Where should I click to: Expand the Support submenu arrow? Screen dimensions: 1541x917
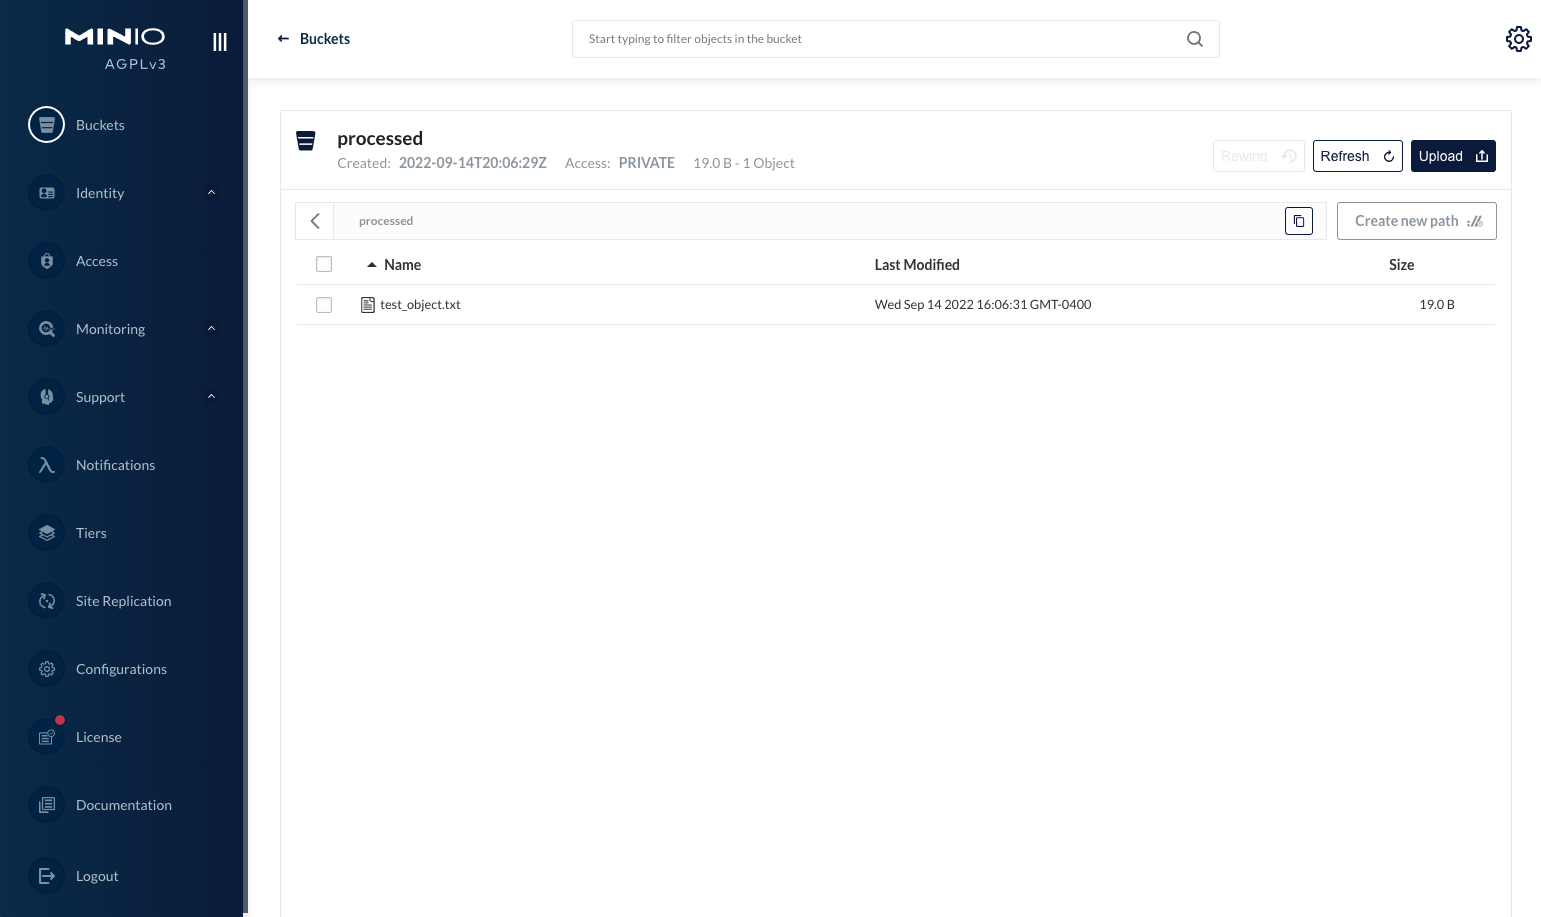[211, 397]
